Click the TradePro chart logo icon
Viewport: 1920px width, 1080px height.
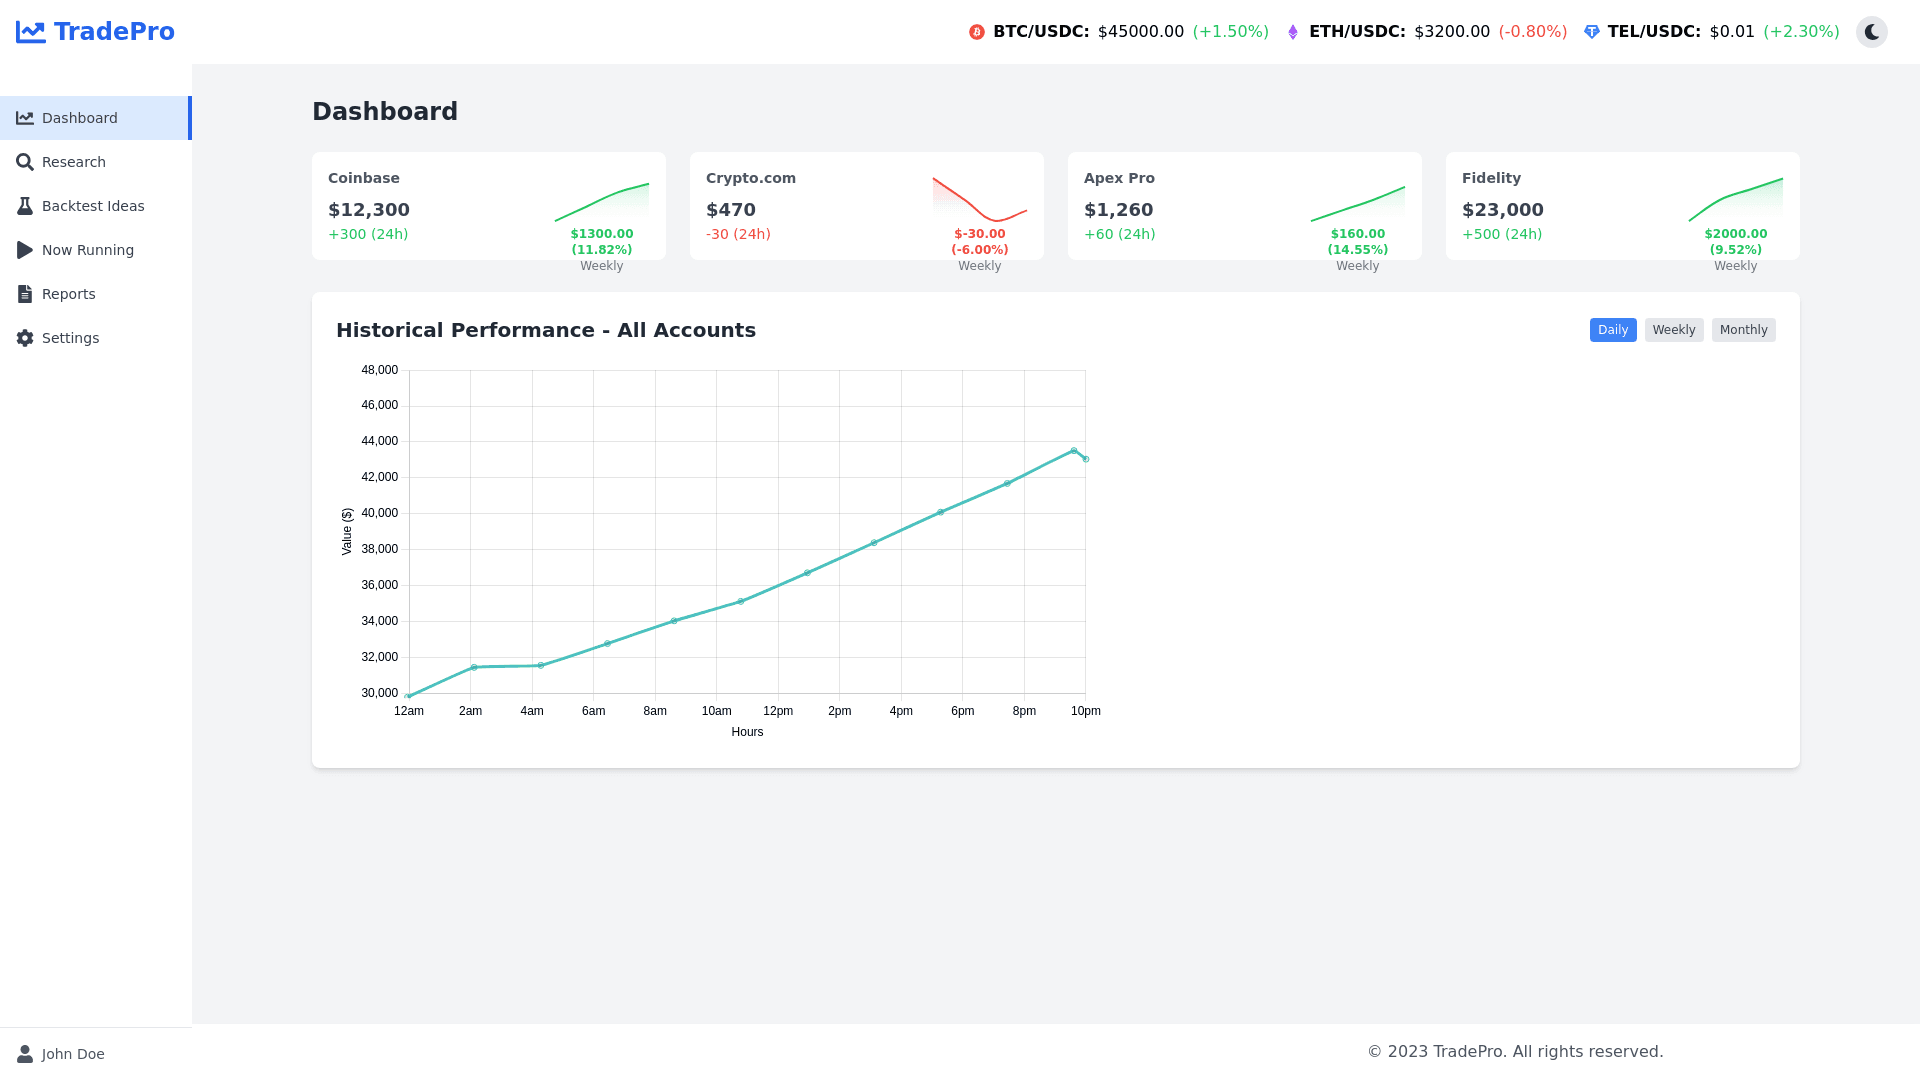click(x=31, y=32)
